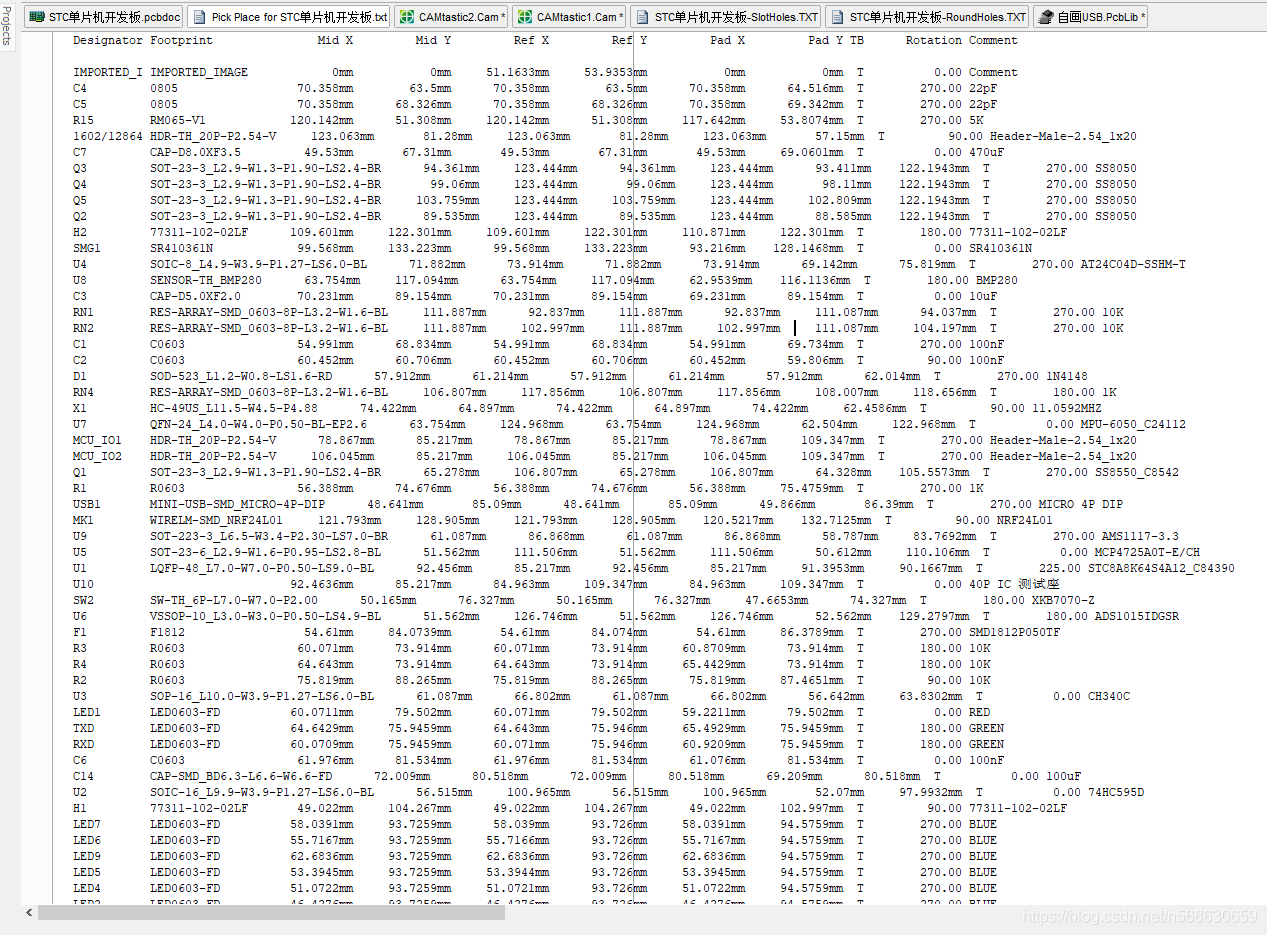Click CAM icon on CAMtastic2.Cam tab
1267x935 pixels.
pyautogui.click(x=407, y=17)
